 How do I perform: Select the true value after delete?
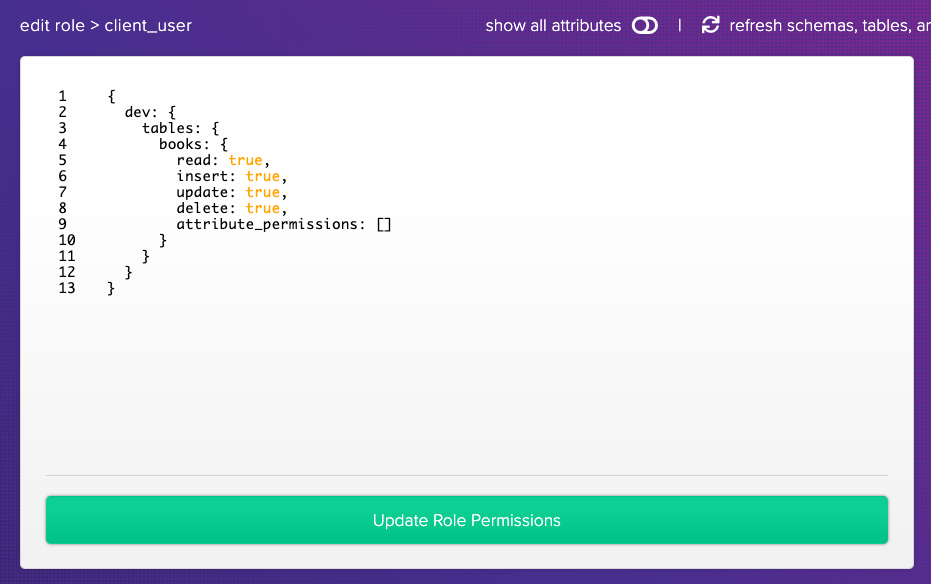pos(262,208)
